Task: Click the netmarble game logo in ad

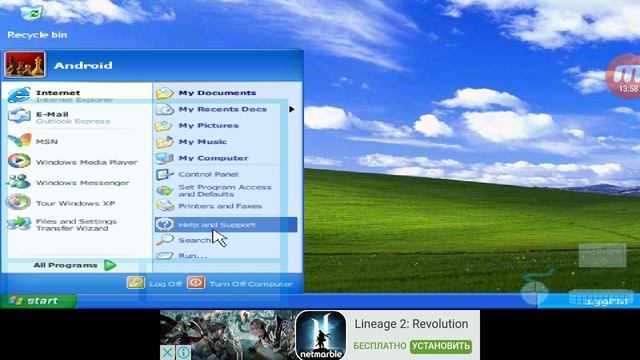Action: 320,335
